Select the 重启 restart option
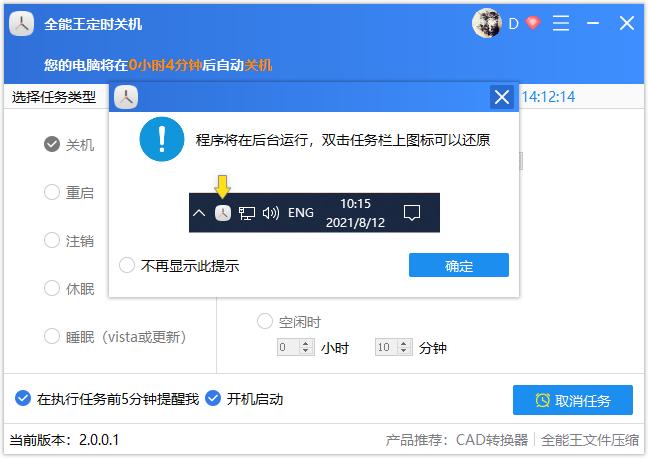 point(69,193)
